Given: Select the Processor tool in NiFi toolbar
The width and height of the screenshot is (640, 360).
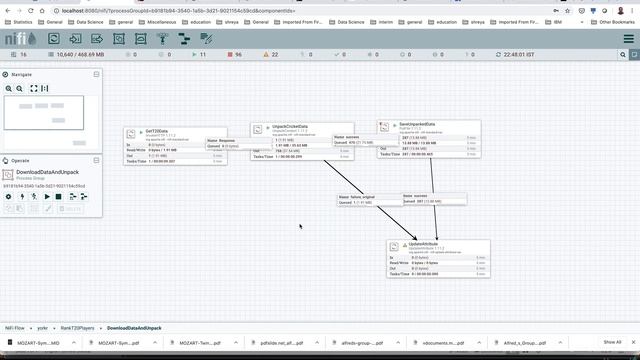Looking at the screenshot, I should point(54,39).
